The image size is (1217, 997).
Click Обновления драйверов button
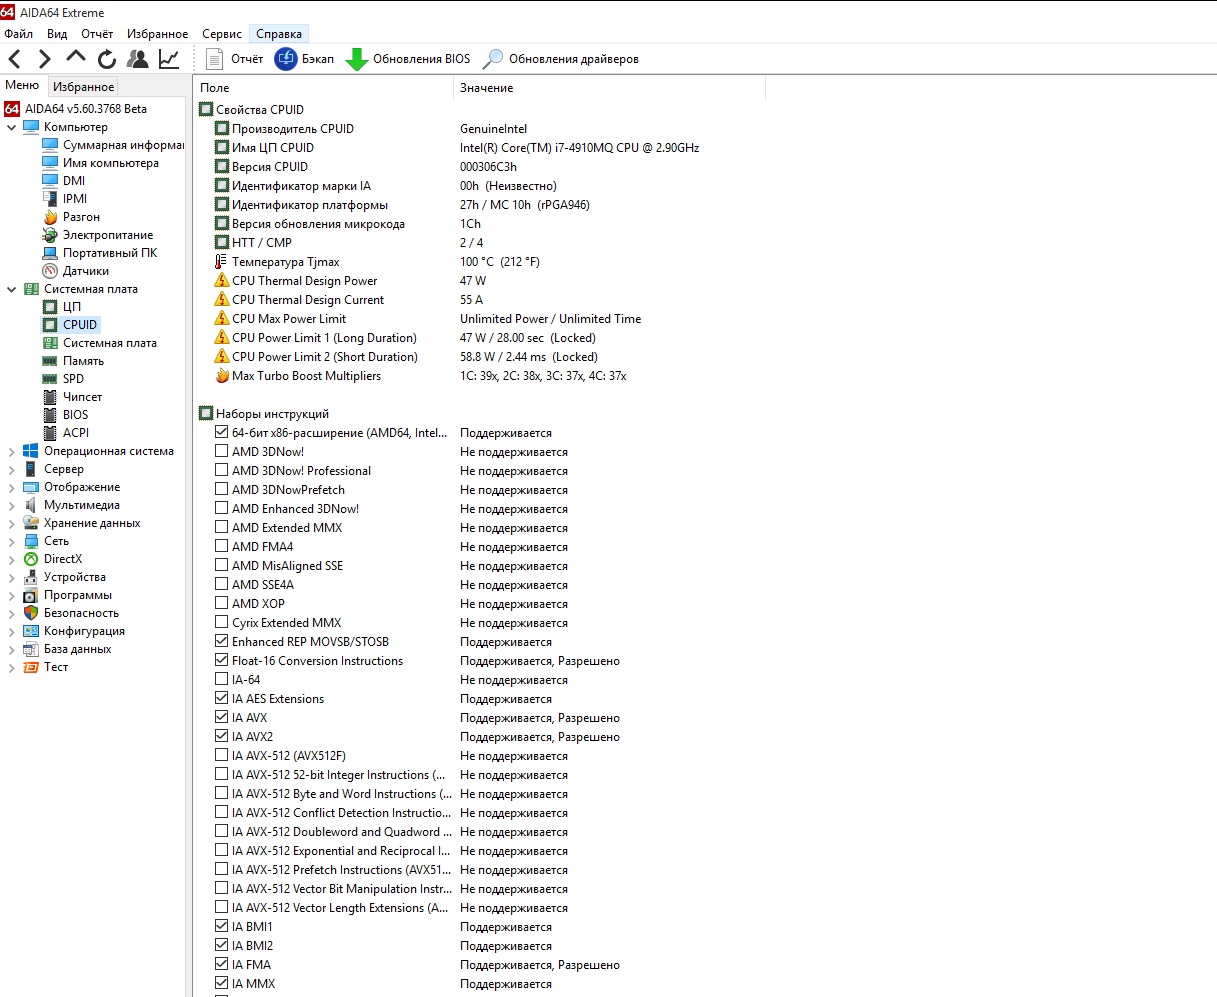[x=561, y=59]
